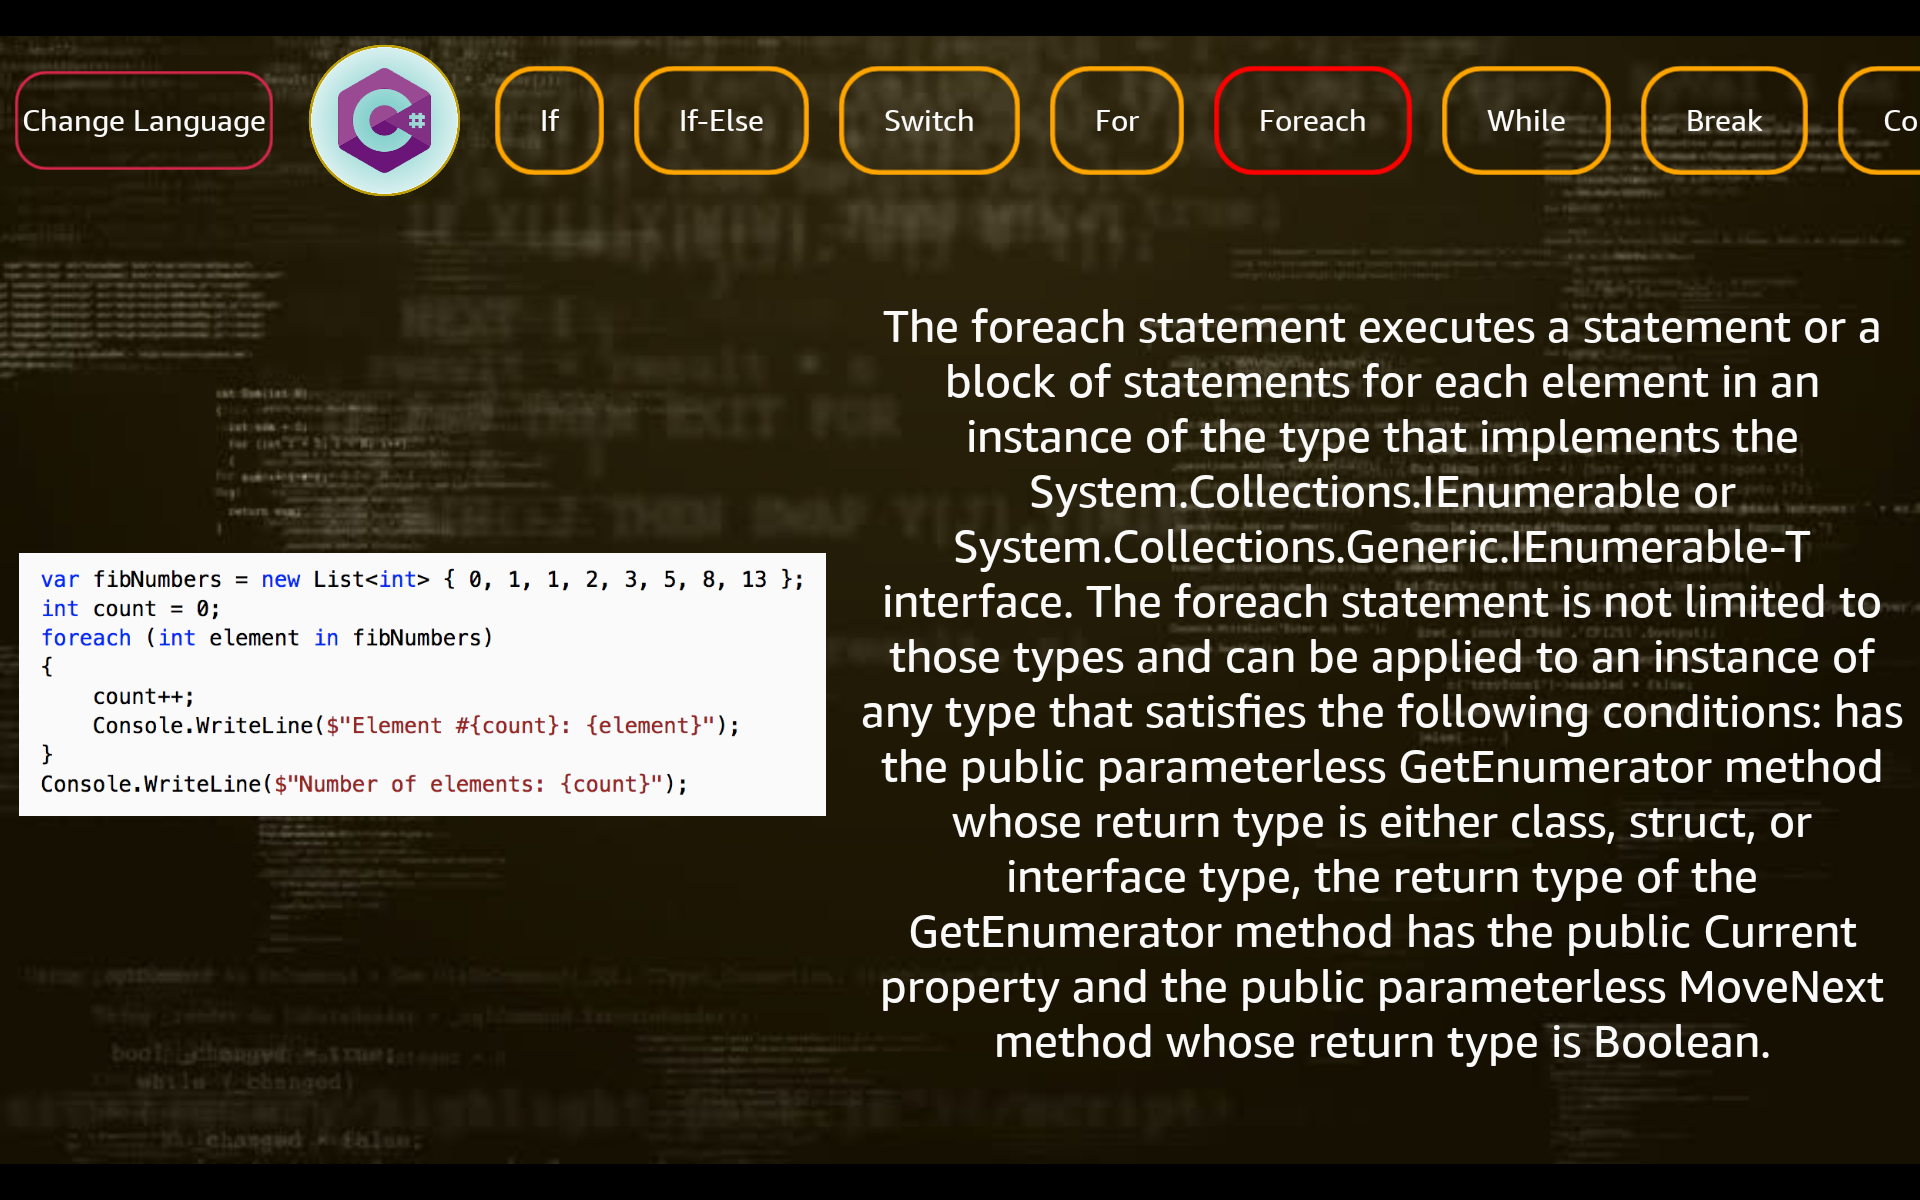Click the count++ line in the code

pyautogui.click(x=143, y=697)
